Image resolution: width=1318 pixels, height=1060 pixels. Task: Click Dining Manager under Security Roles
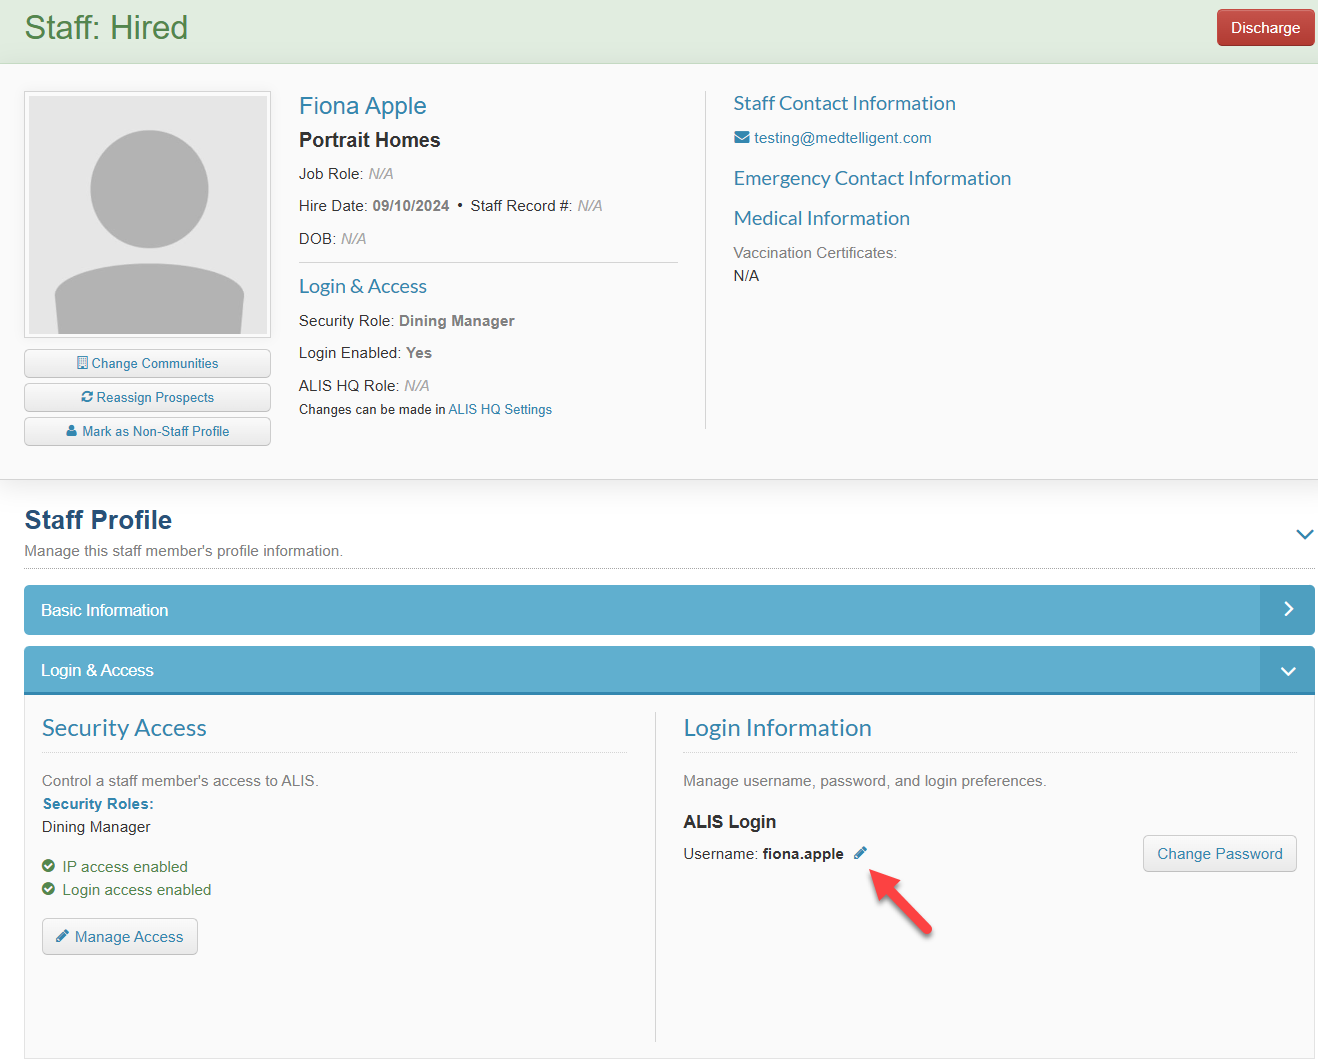click(x=96, y=826)
